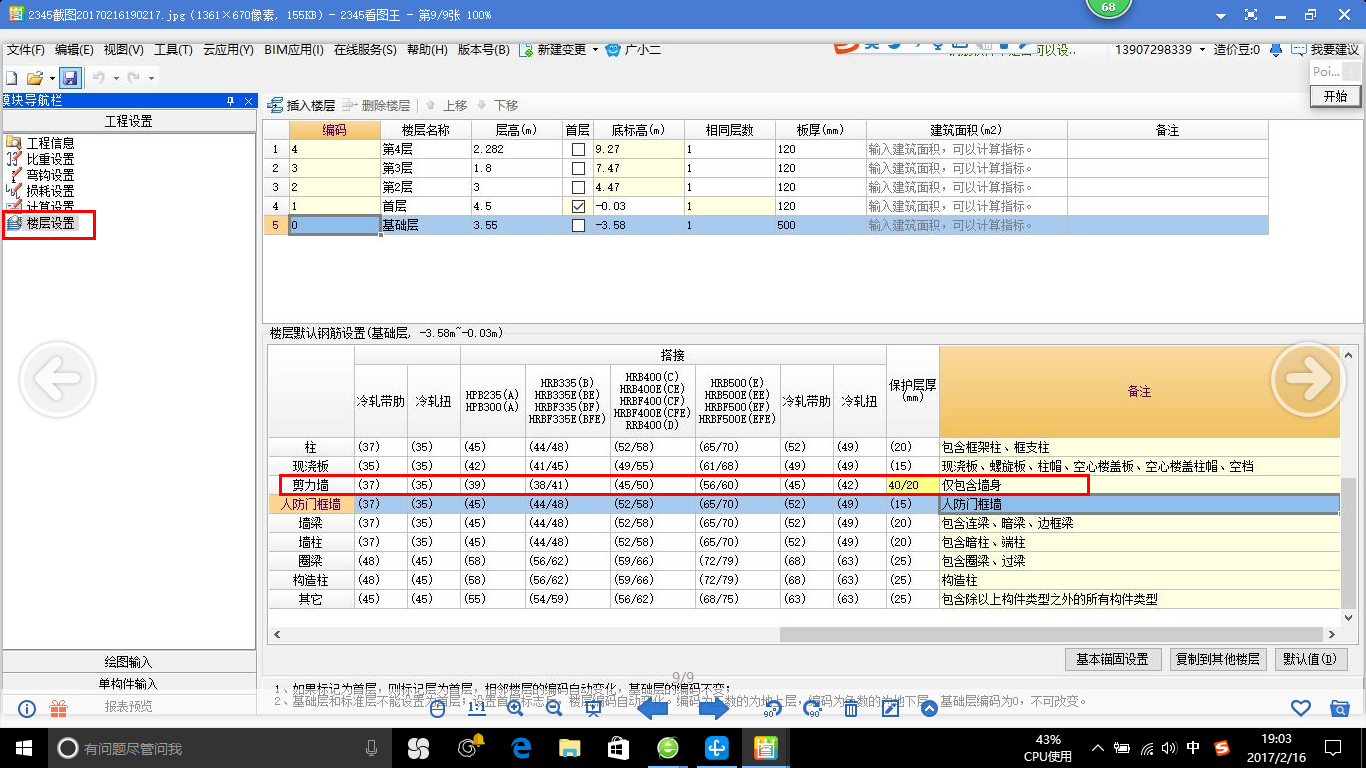This screenshot has width=1366, height=768.
Task: Click 建筑面积 input cell for 第4层
Action: (967, 149)
